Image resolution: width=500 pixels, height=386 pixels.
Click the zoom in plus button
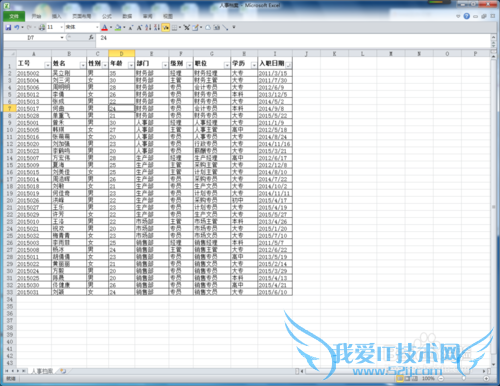click(486, 378)
